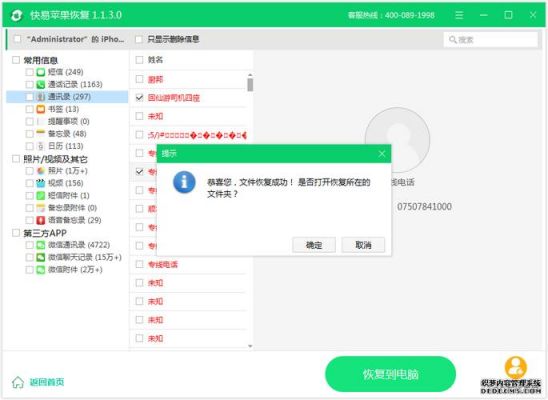
Task: Click the 备忘录附件 (0) icon
Action: pos(41,208)
